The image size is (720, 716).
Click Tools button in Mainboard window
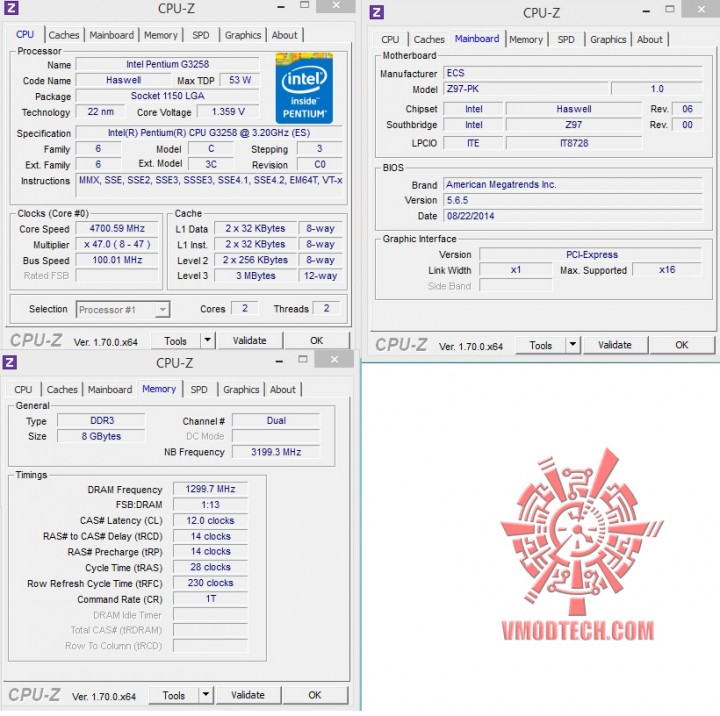[540, 345]
